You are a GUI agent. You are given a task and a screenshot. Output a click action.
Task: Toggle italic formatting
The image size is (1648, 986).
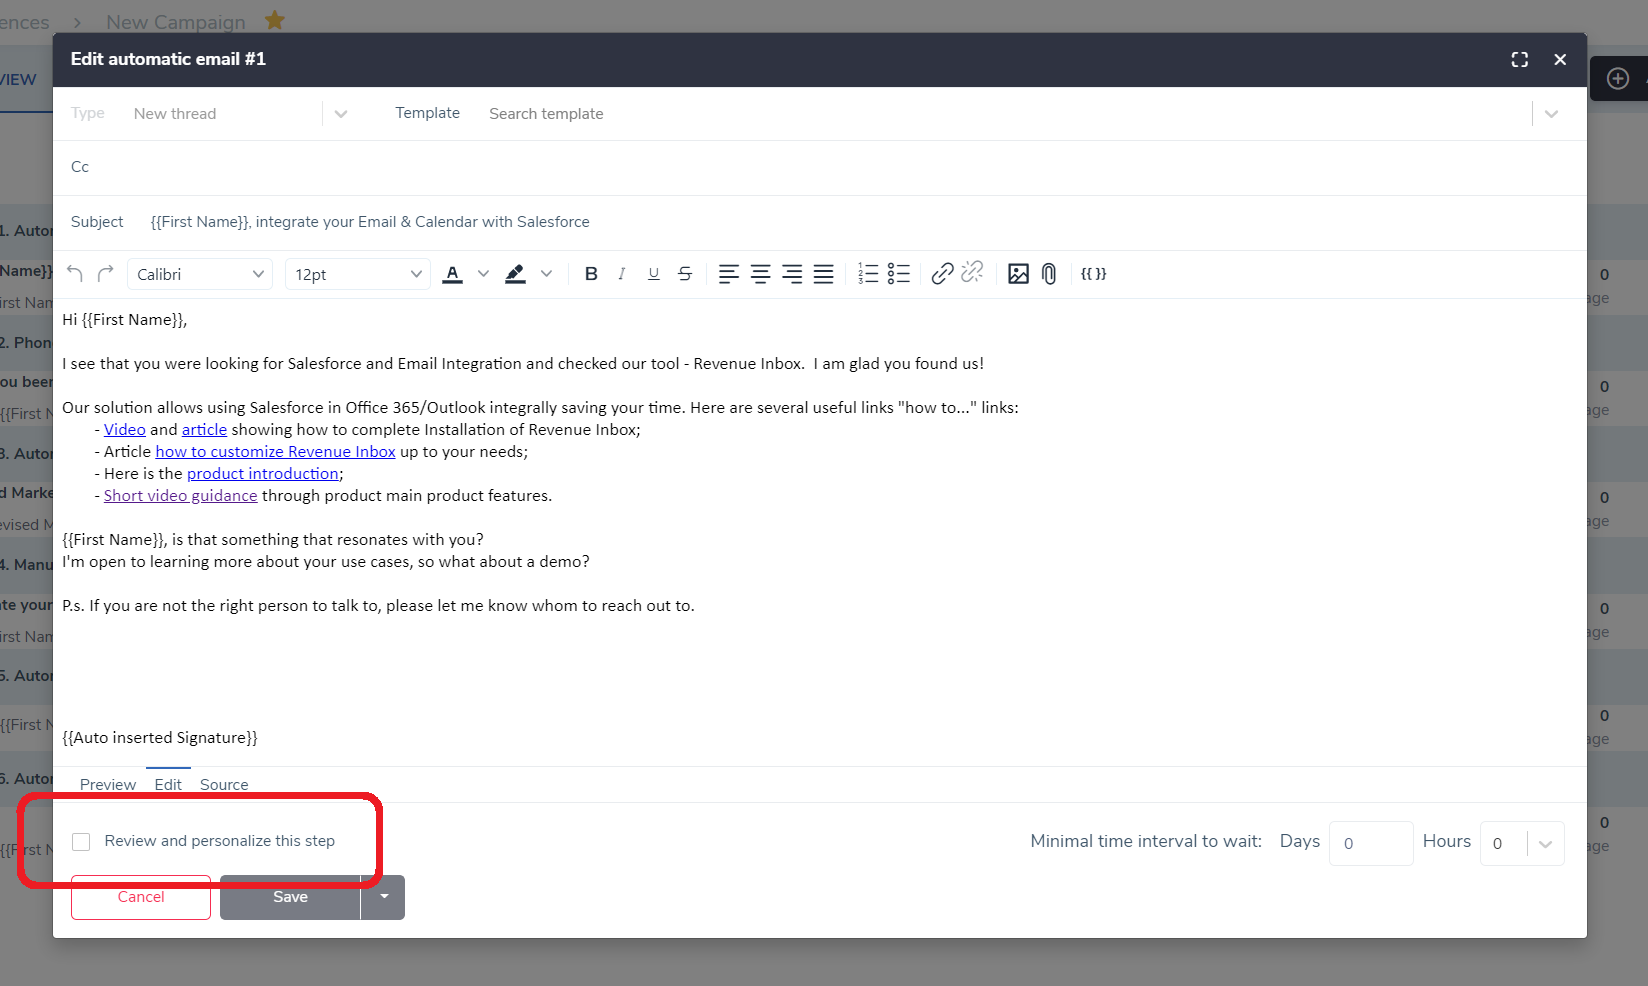622,274
